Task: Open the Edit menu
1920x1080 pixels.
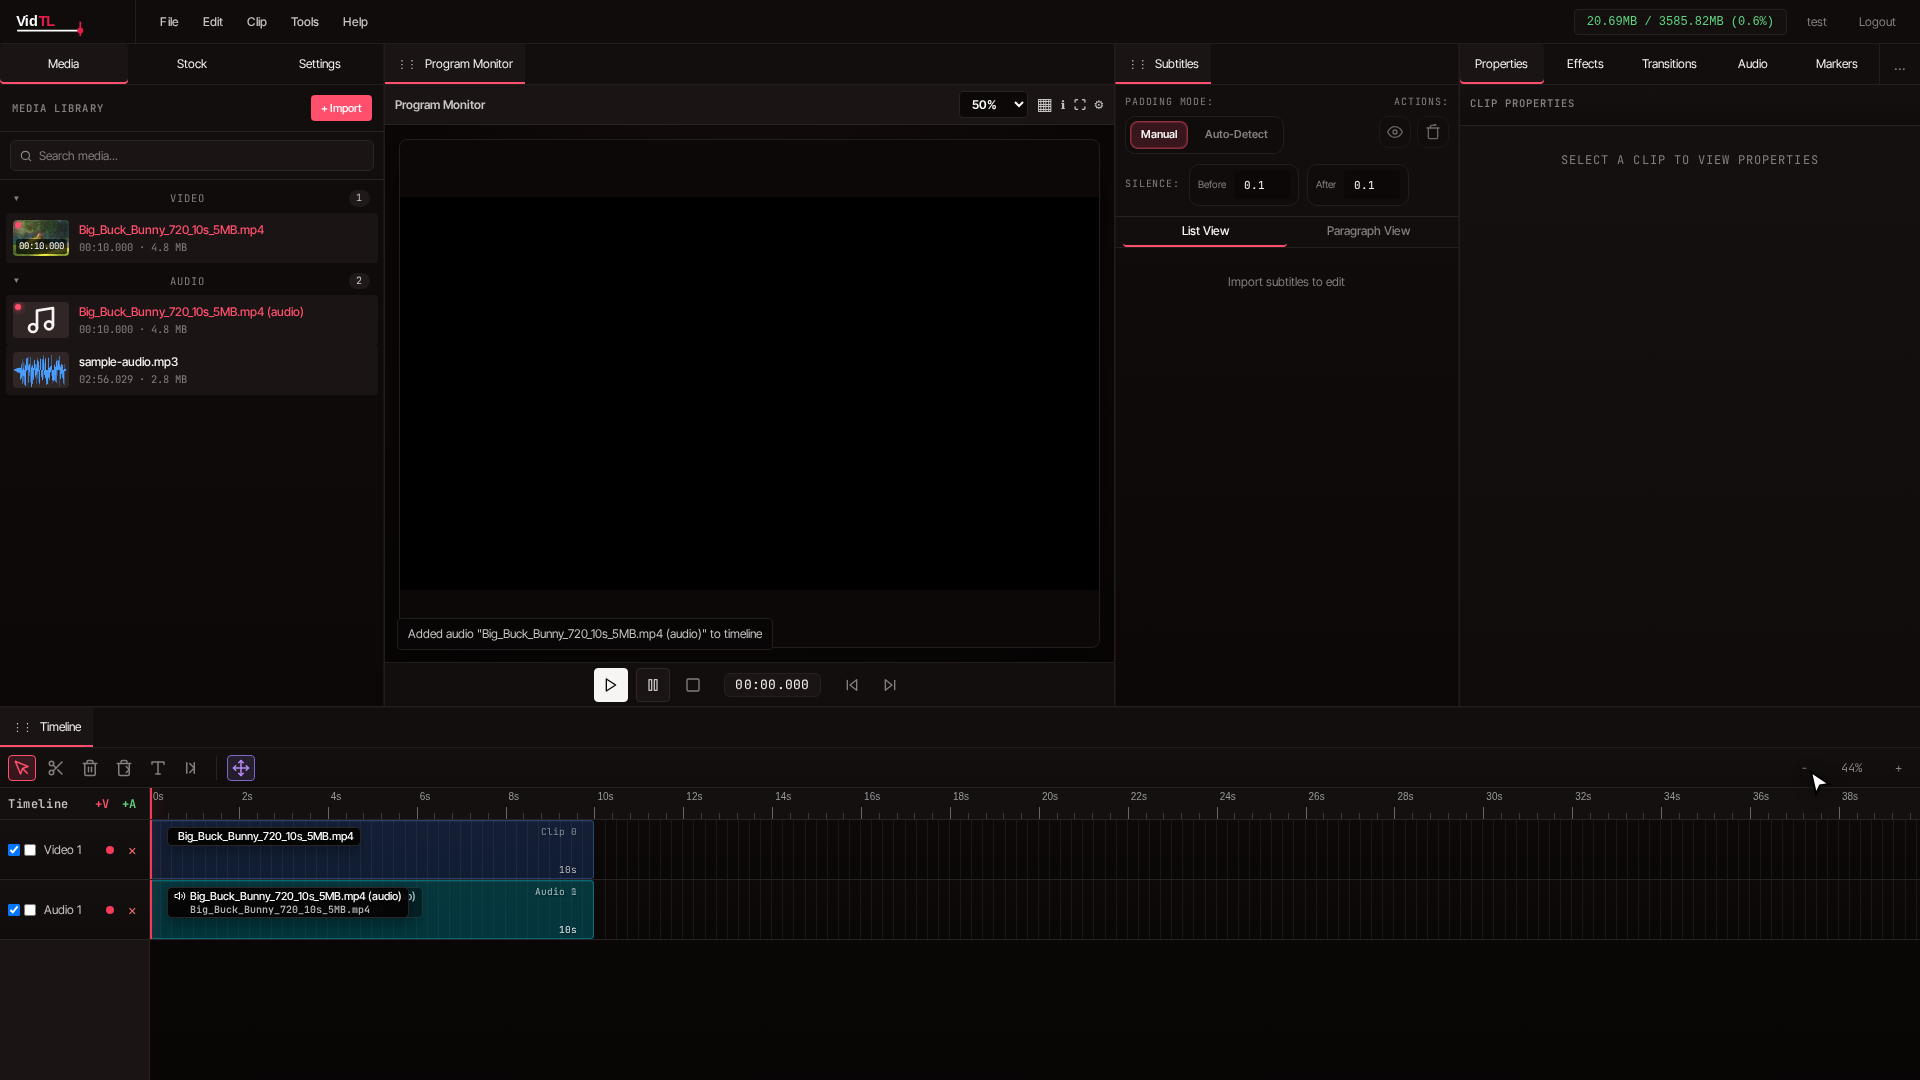Action: 213,22
